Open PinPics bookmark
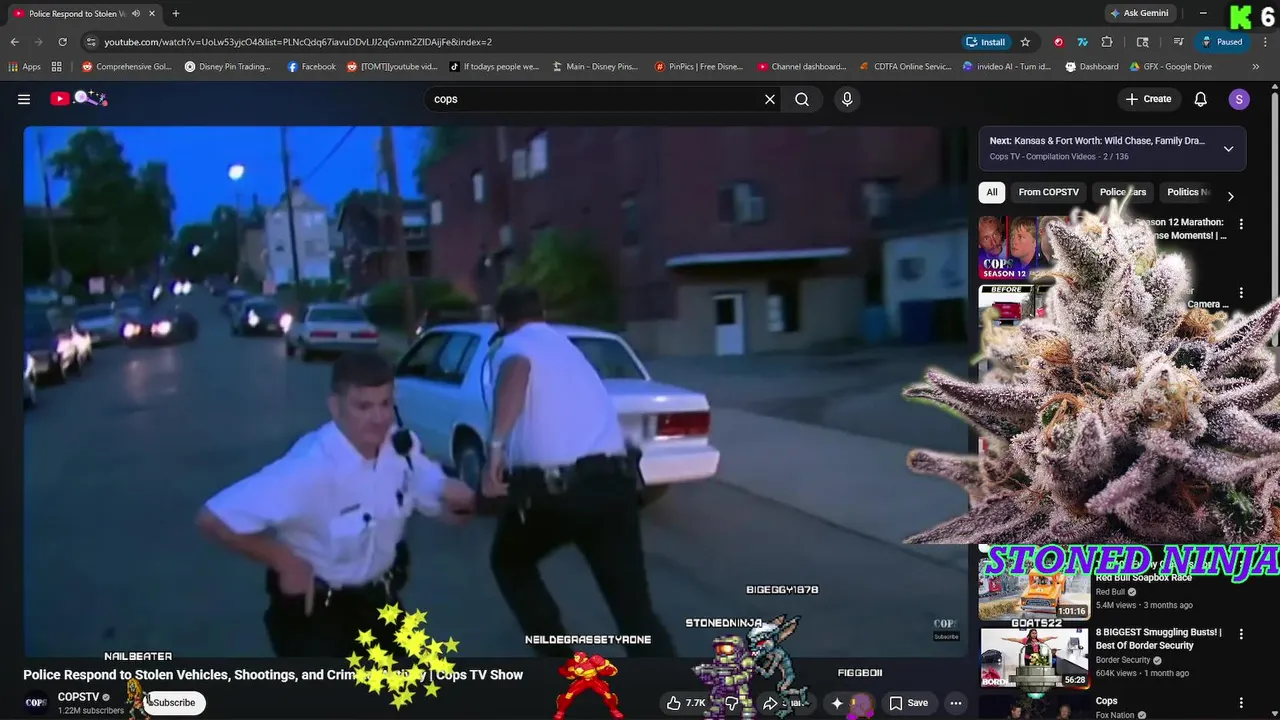The height and width of the screenshot is (720, 1280). click(699, 67)
